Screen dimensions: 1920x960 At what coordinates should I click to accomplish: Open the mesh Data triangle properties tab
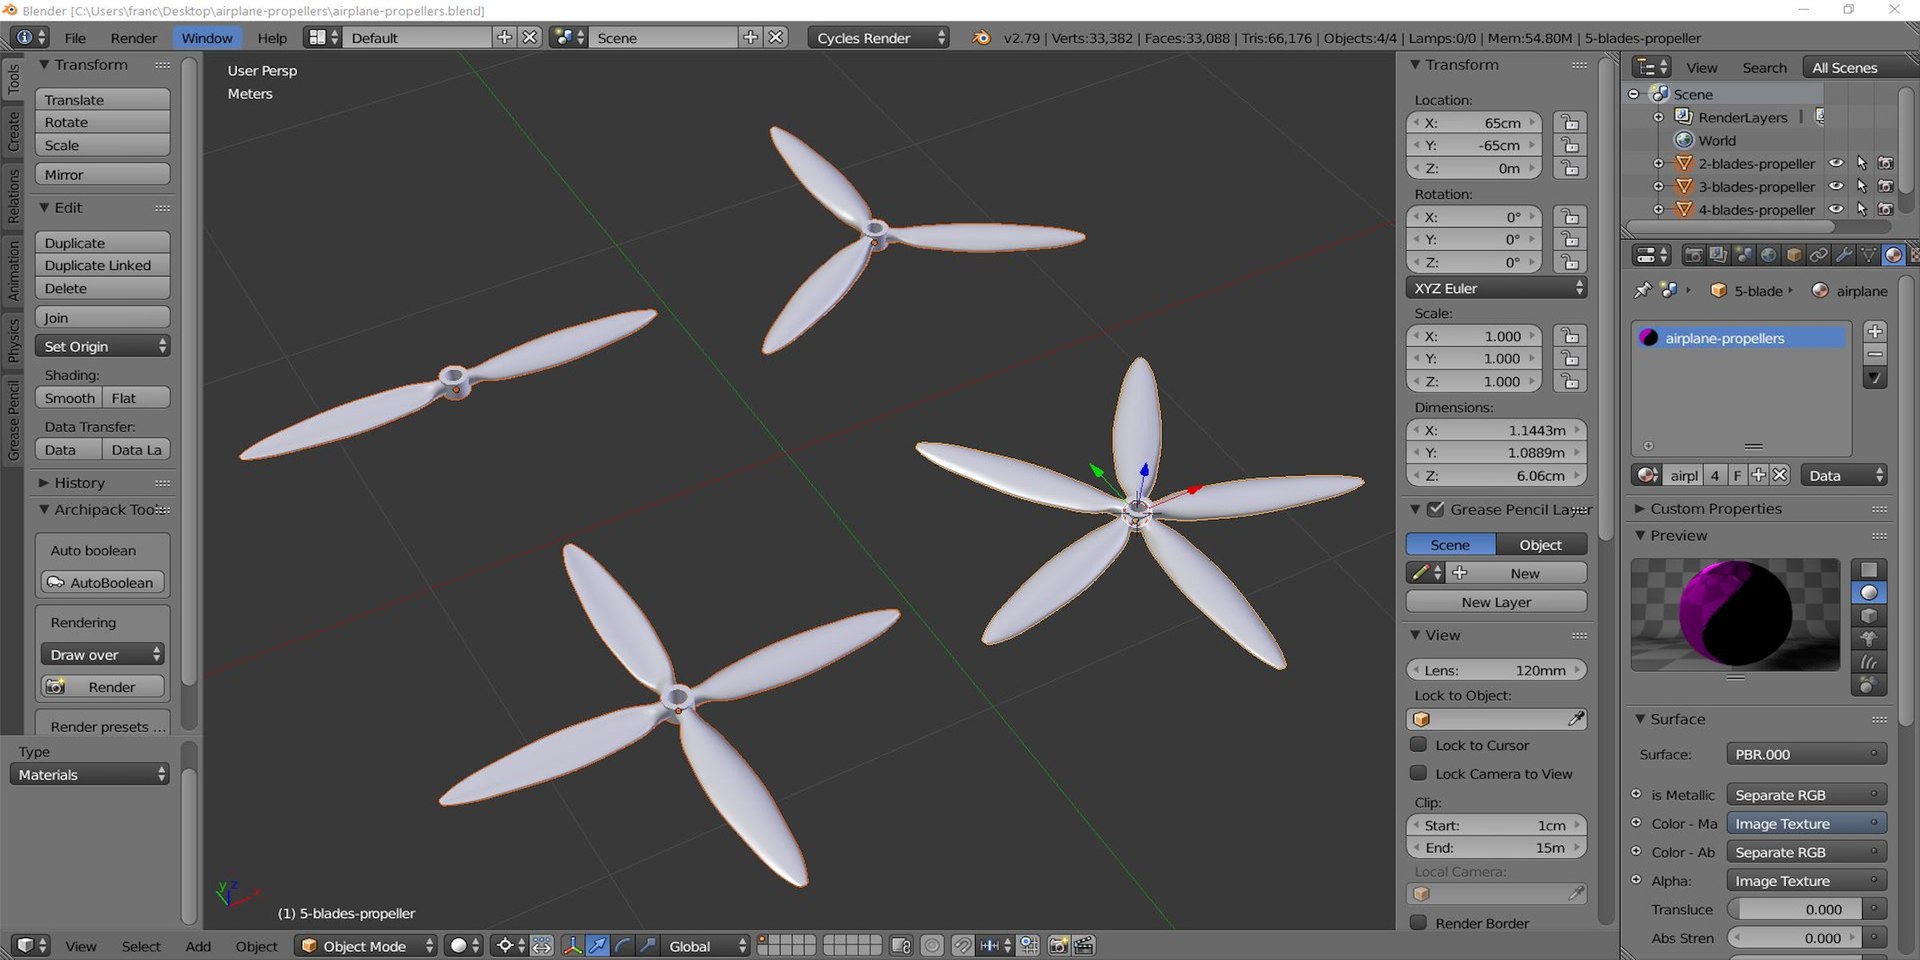[1868, 255]
